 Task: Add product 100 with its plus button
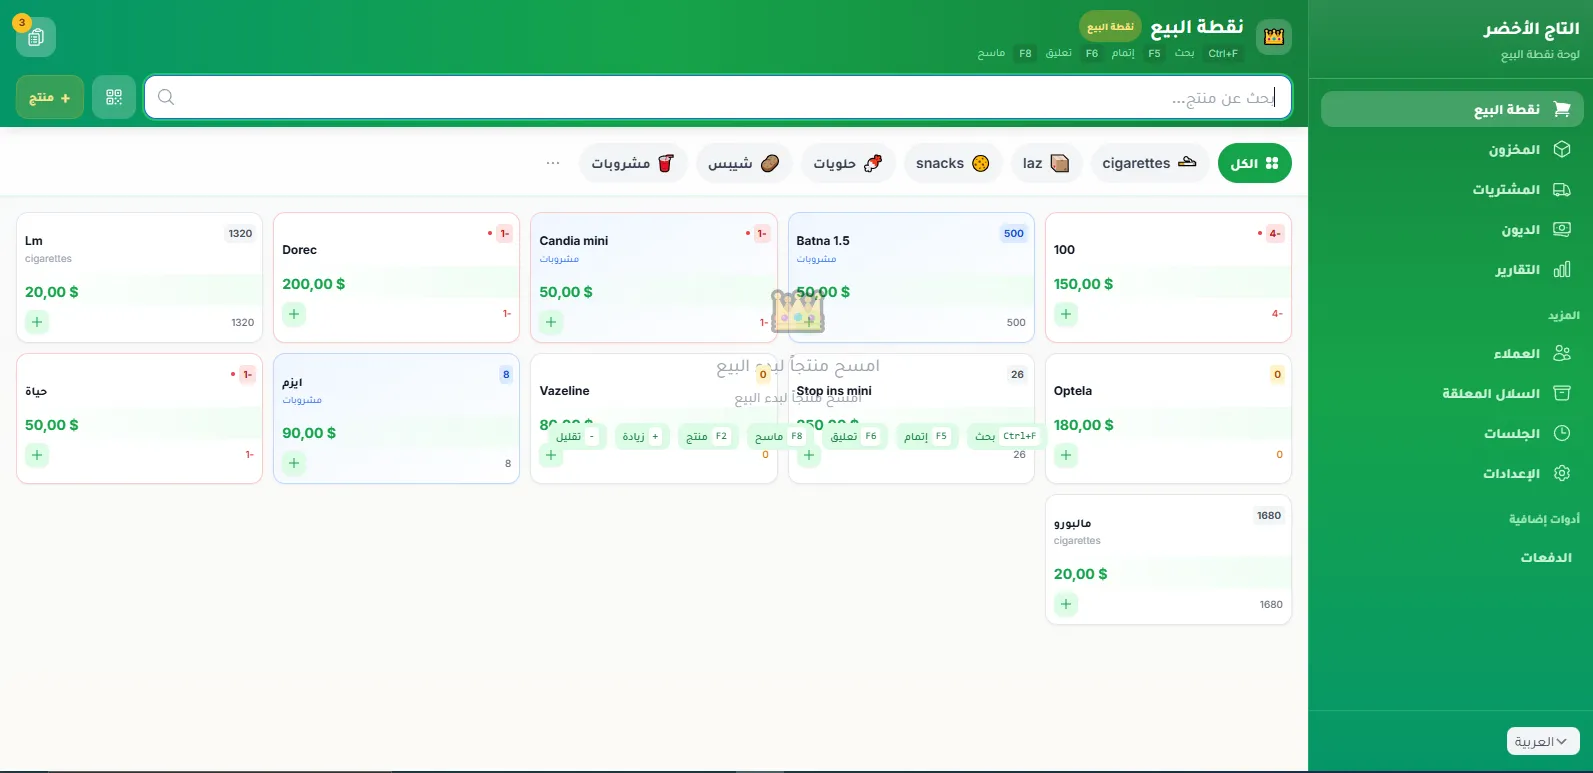point(1066,314)
